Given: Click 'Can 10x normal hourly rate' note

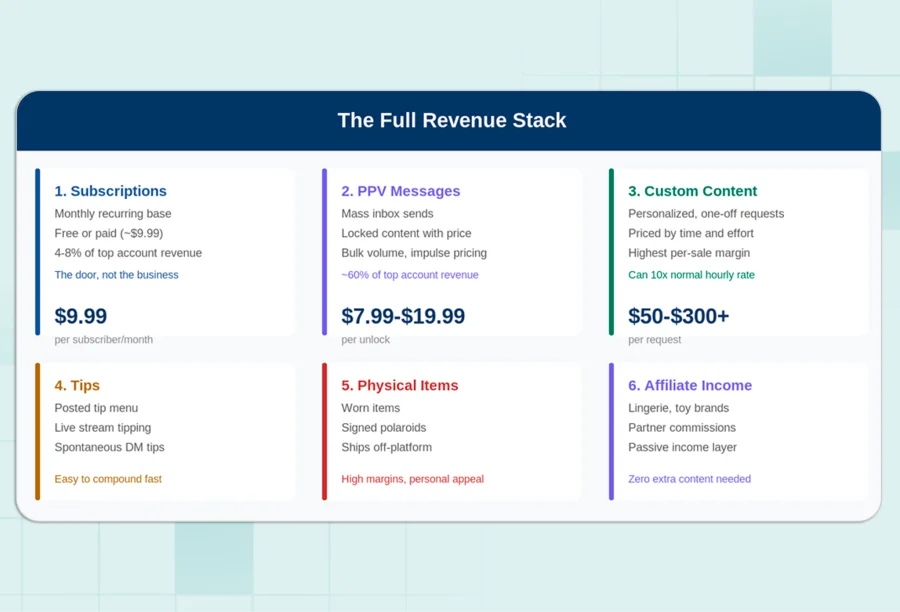Looking at the screenshot, I should [x=691, y=275].
